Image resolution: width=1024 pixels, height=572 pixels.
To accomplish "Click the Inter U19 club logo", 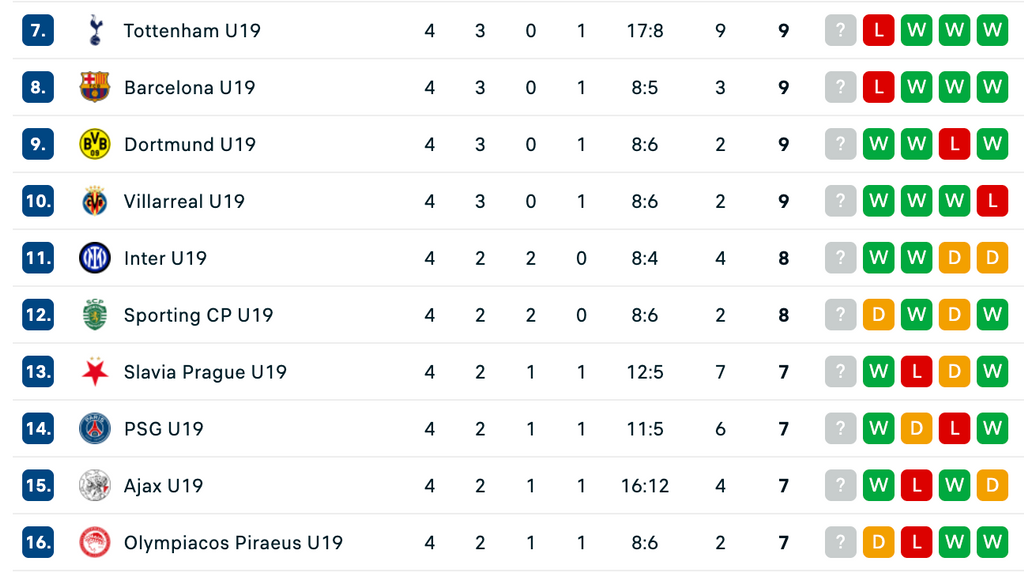I will point(95,258).
